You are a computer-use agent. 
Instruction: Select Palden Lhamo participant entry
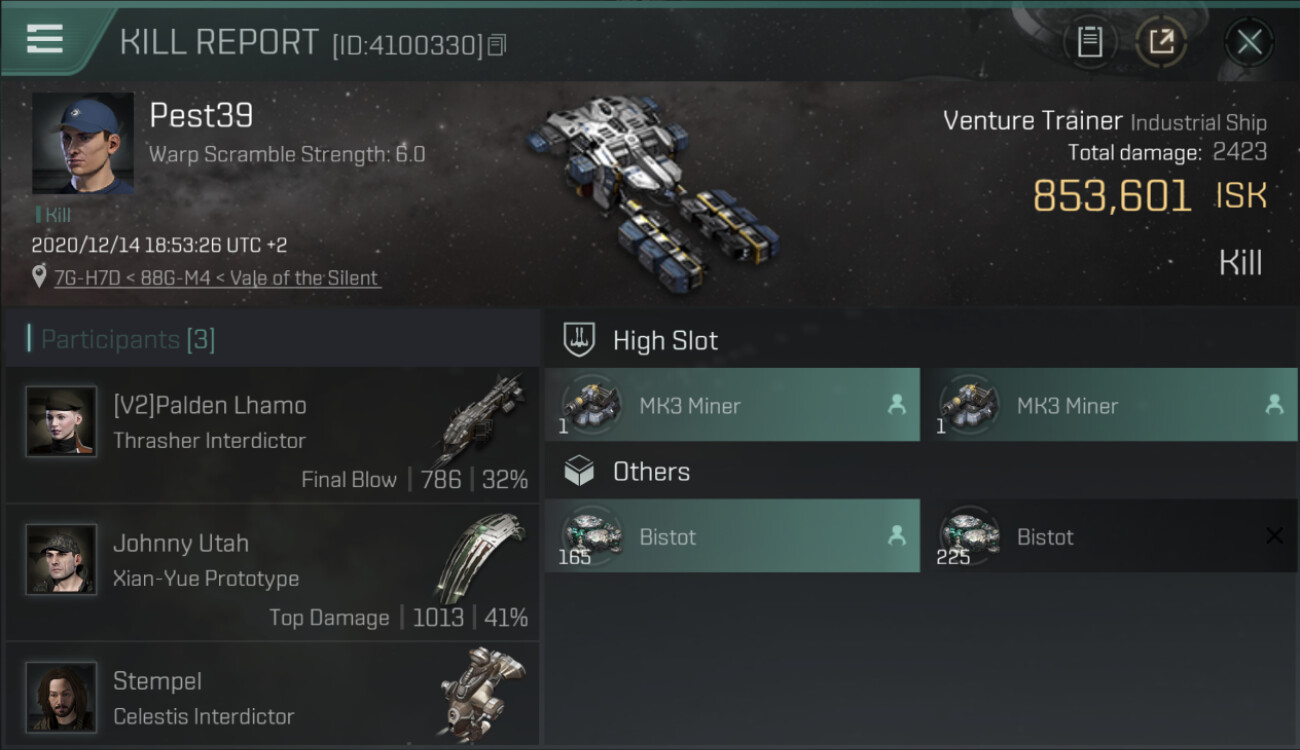point(272,434)
